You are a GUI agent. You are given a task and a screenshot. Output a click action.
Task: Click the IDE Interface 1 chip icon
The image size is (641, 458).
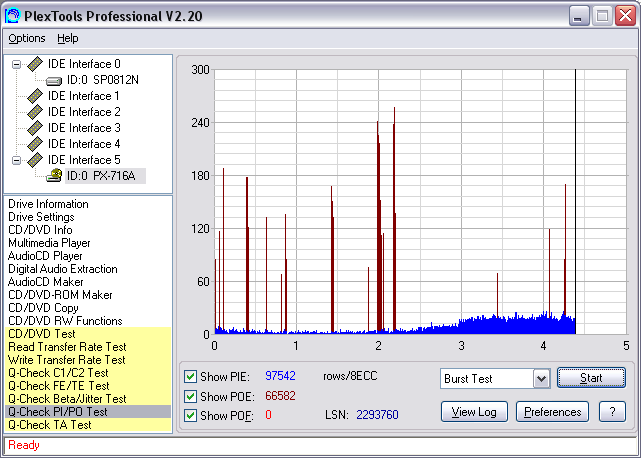(35, 96)
